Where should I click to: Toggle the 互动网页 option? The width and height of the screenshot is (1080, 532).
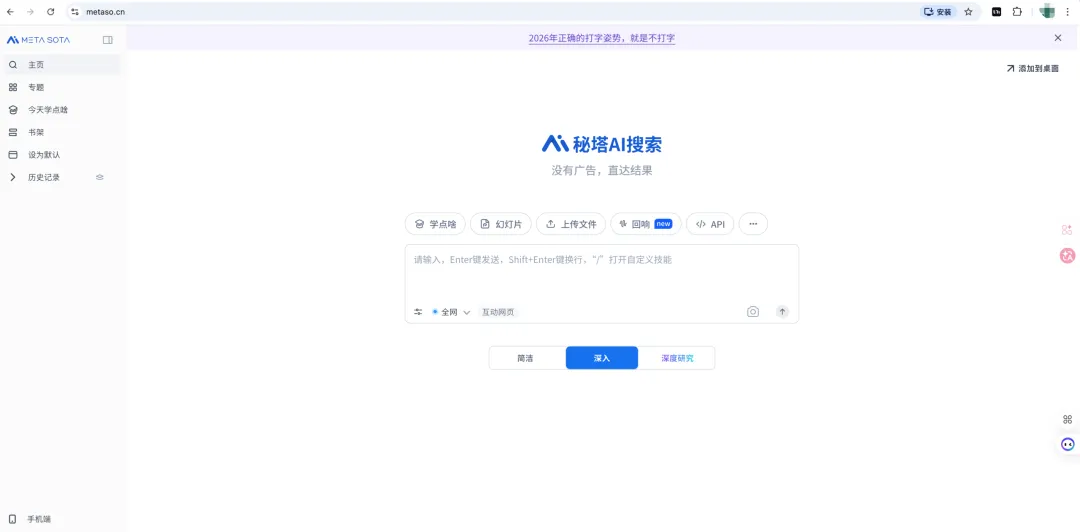pos(497,312)
